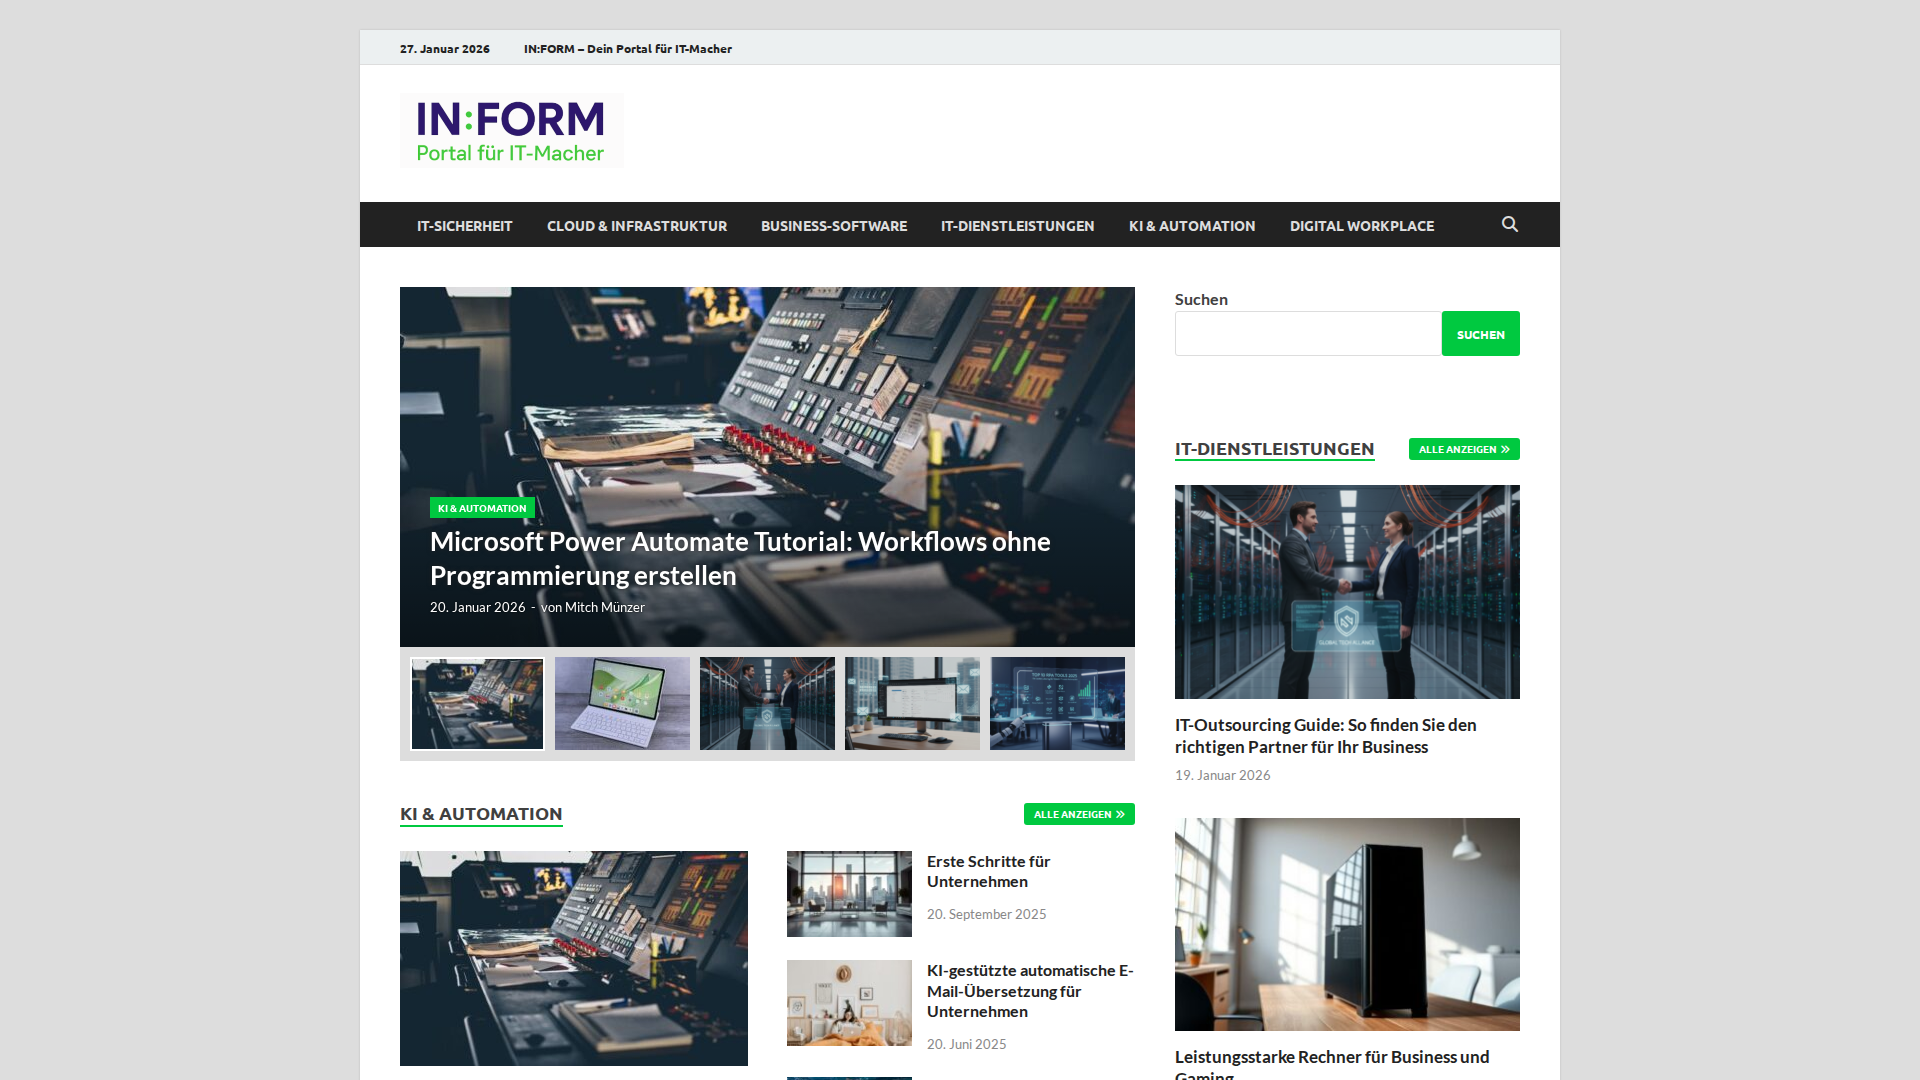1920x1080 pixels.
Task: Click the IN:FORM site logo
Action: [x=511, y=131]
